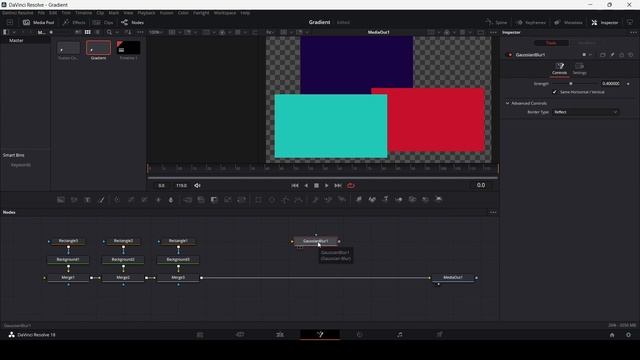The height and width of the screenshot is (360, 640).
Task: Open the Spline editor
Action: click(x=496, y=22)
